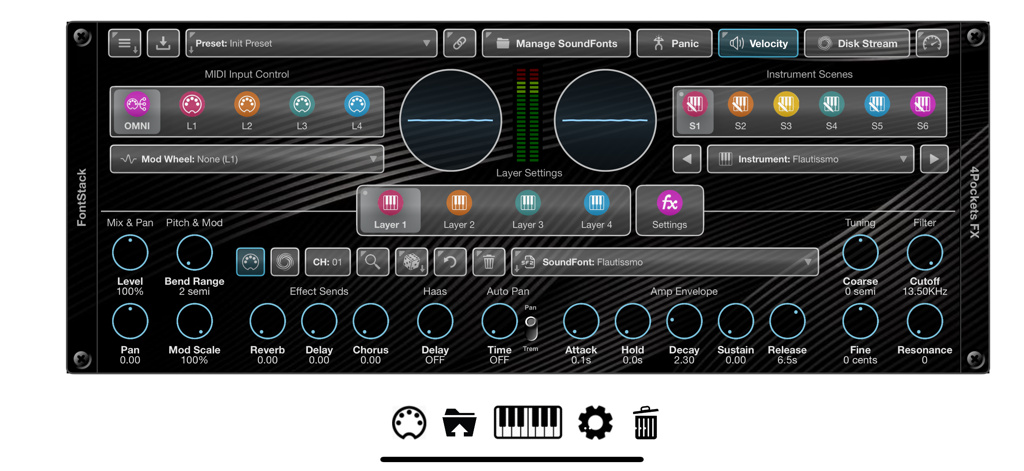This screenshot has height=471, width=1024.
Task: Click the open folder icon in bottom bar
Action: [460, 423]
